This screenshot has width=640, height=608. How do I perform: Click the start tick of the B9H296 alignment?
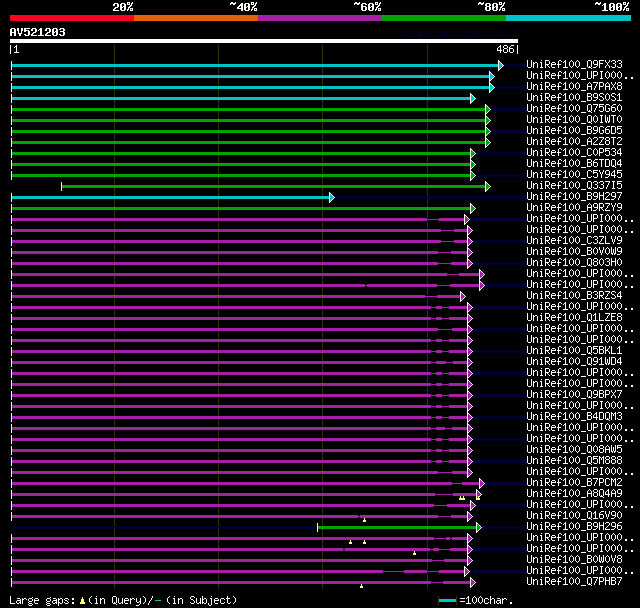(317, 528)
